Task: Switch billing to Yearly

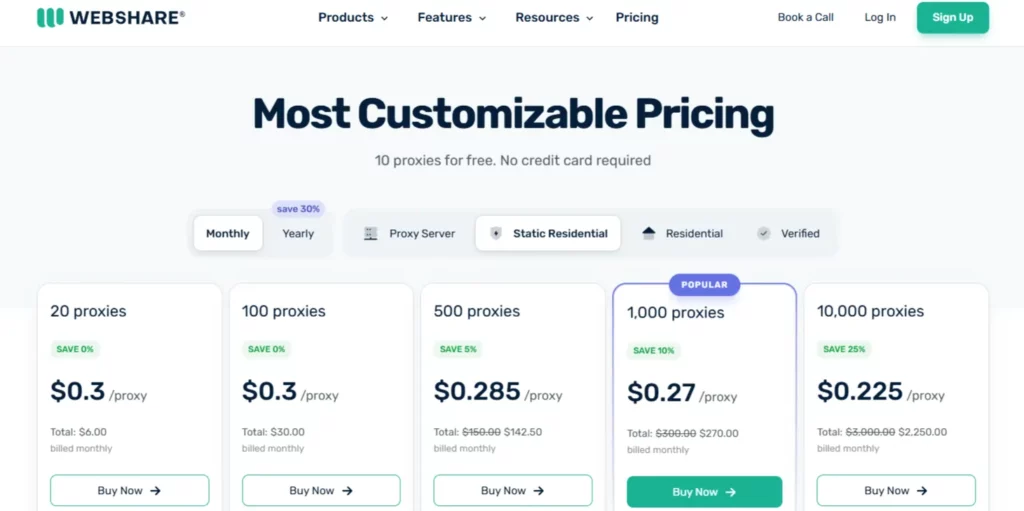Action: (298, 234)
